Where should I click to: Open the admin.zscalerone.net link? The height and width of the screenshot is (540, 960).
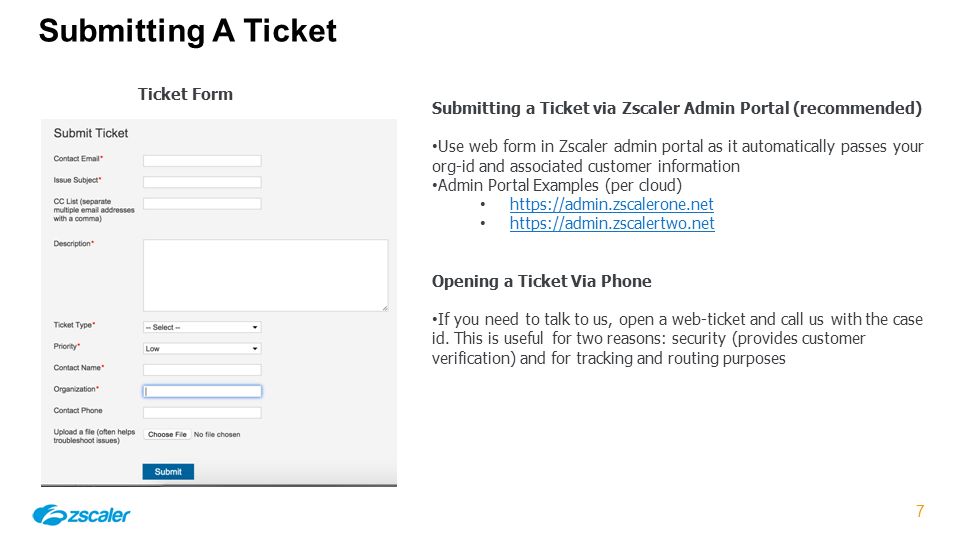click(x=612, y=204)
